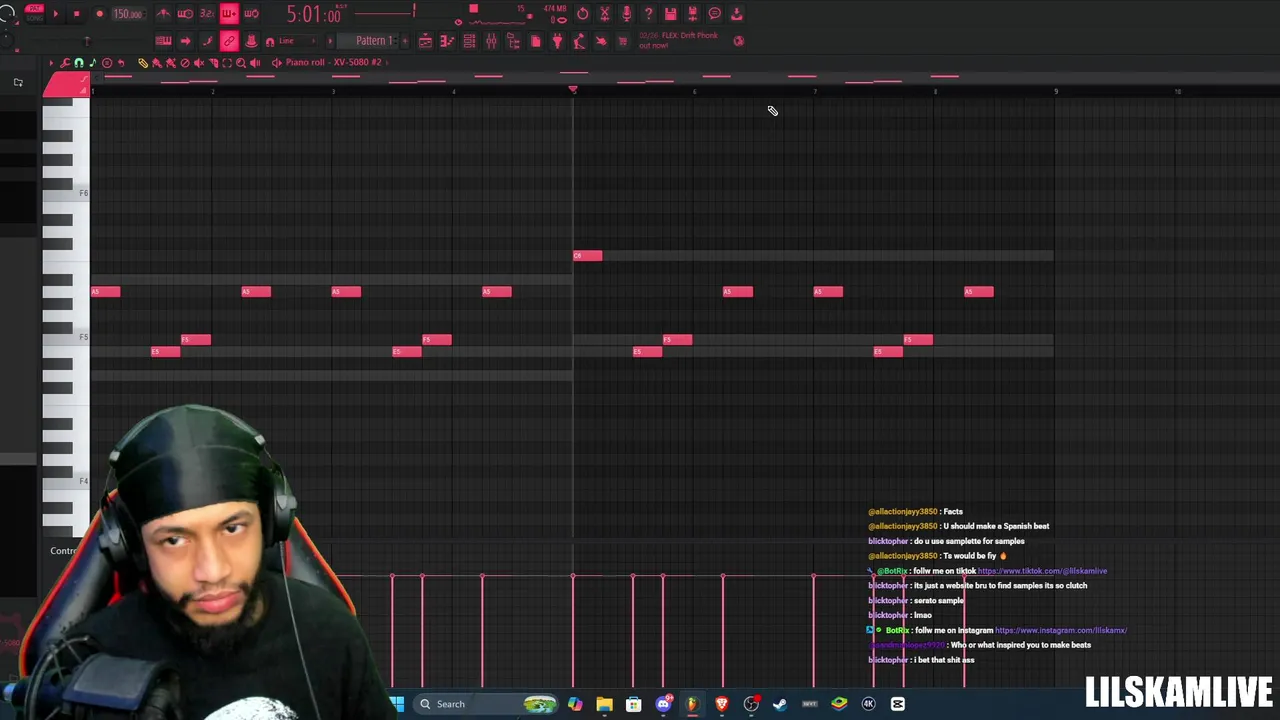Image resolution: width=1280 pixels, height=720 pixels.
Task: Click the Play transport button
Action: [56, 13]
